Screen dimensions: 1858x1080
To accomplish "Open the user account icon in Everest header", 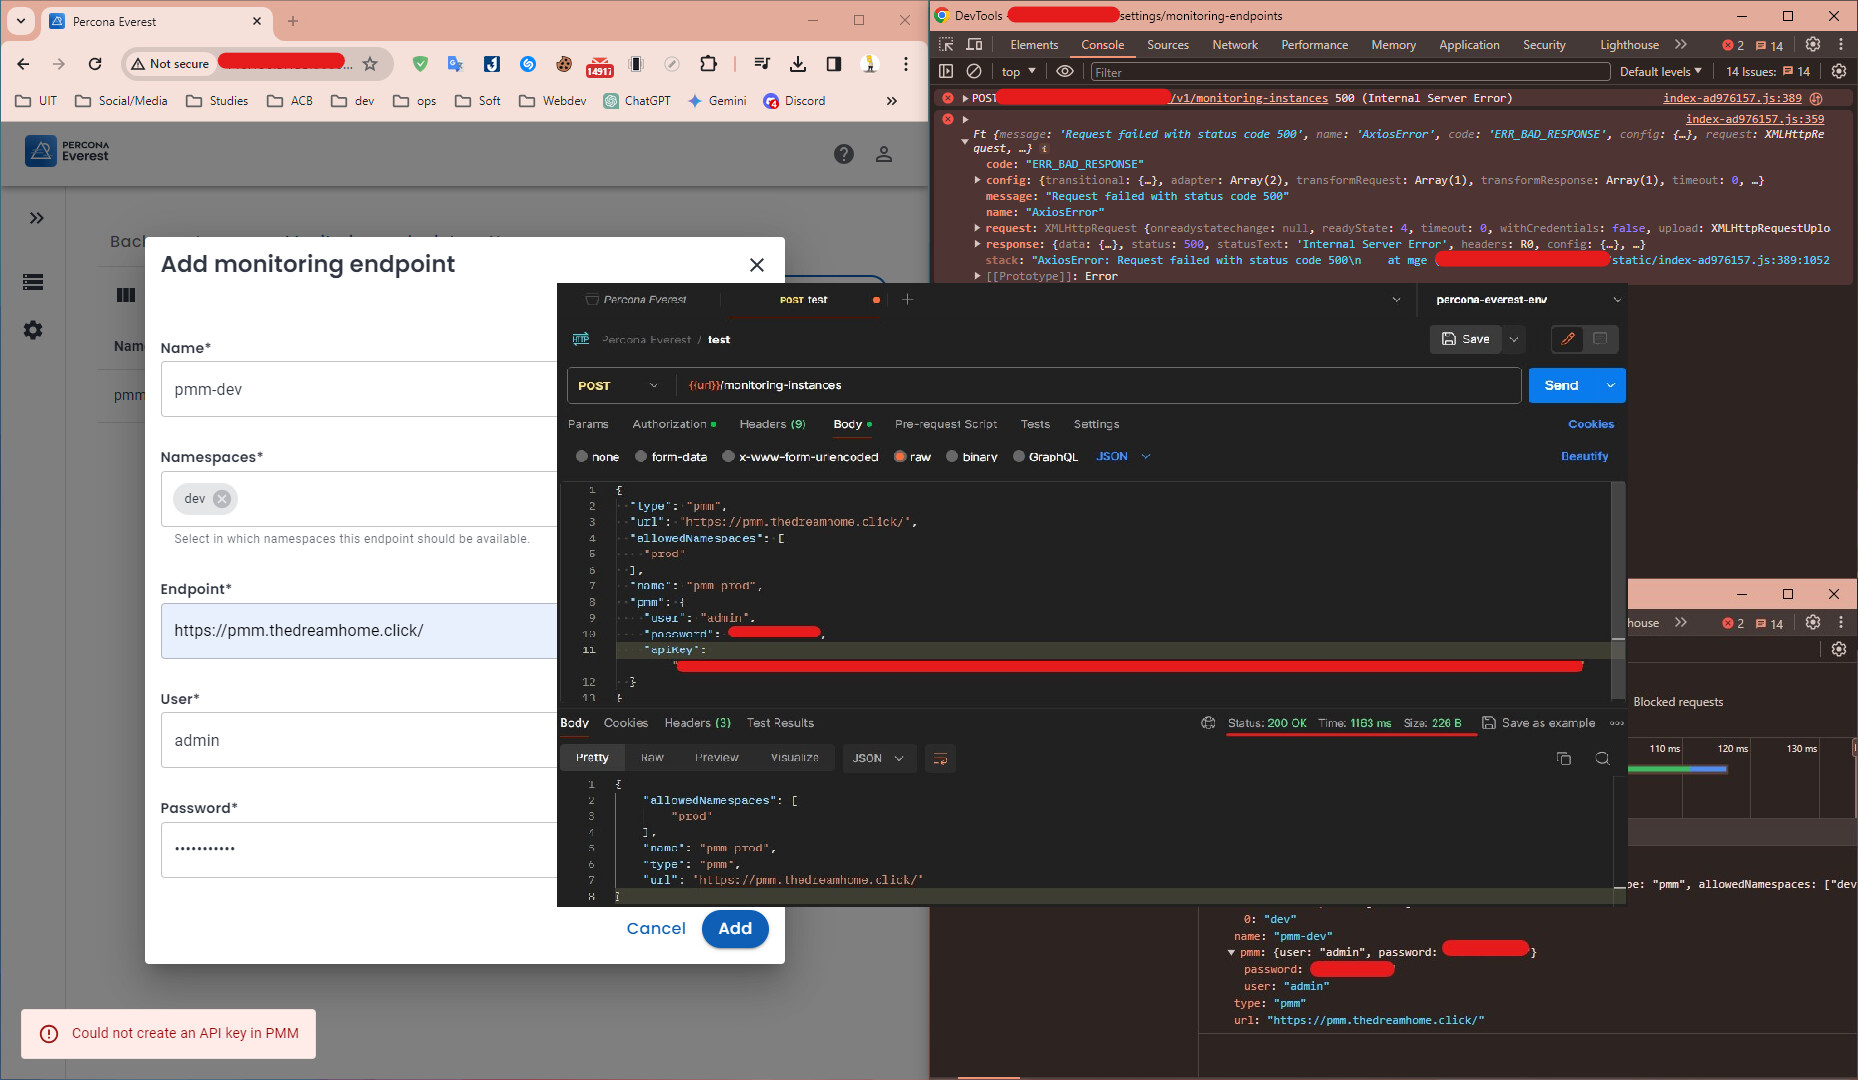I will click(x=884, y=154).
